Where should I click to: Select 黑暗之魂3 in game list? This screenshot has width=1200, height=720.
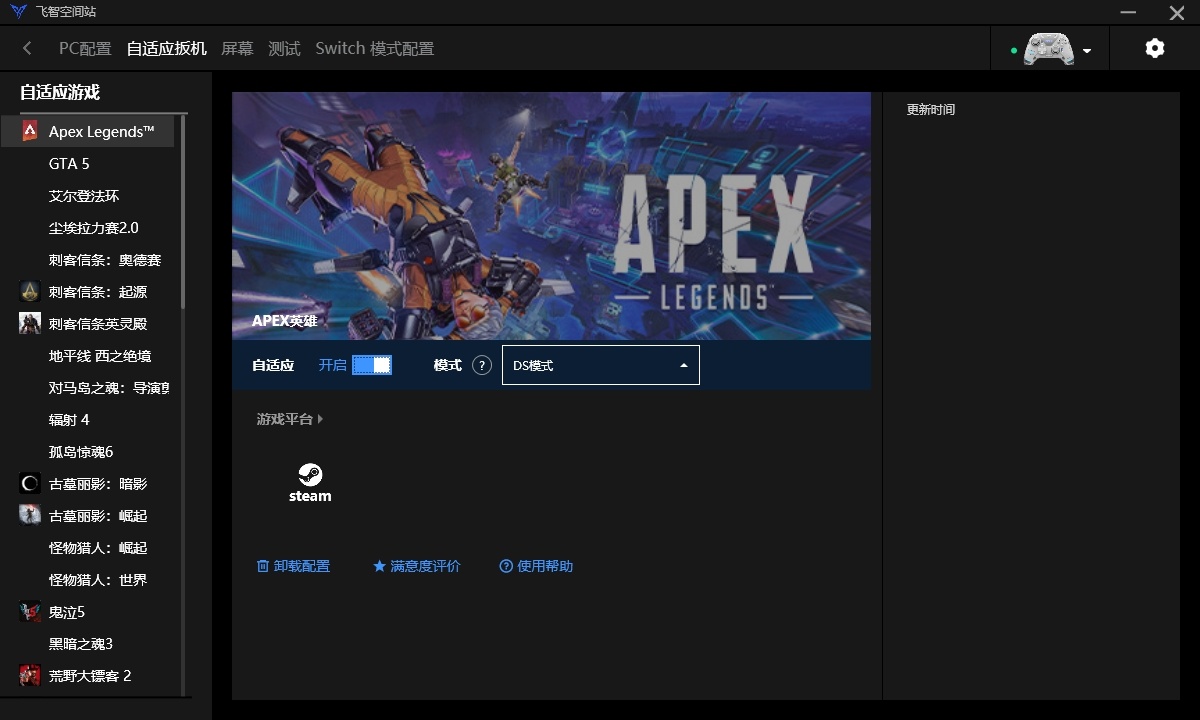[87, 643]
